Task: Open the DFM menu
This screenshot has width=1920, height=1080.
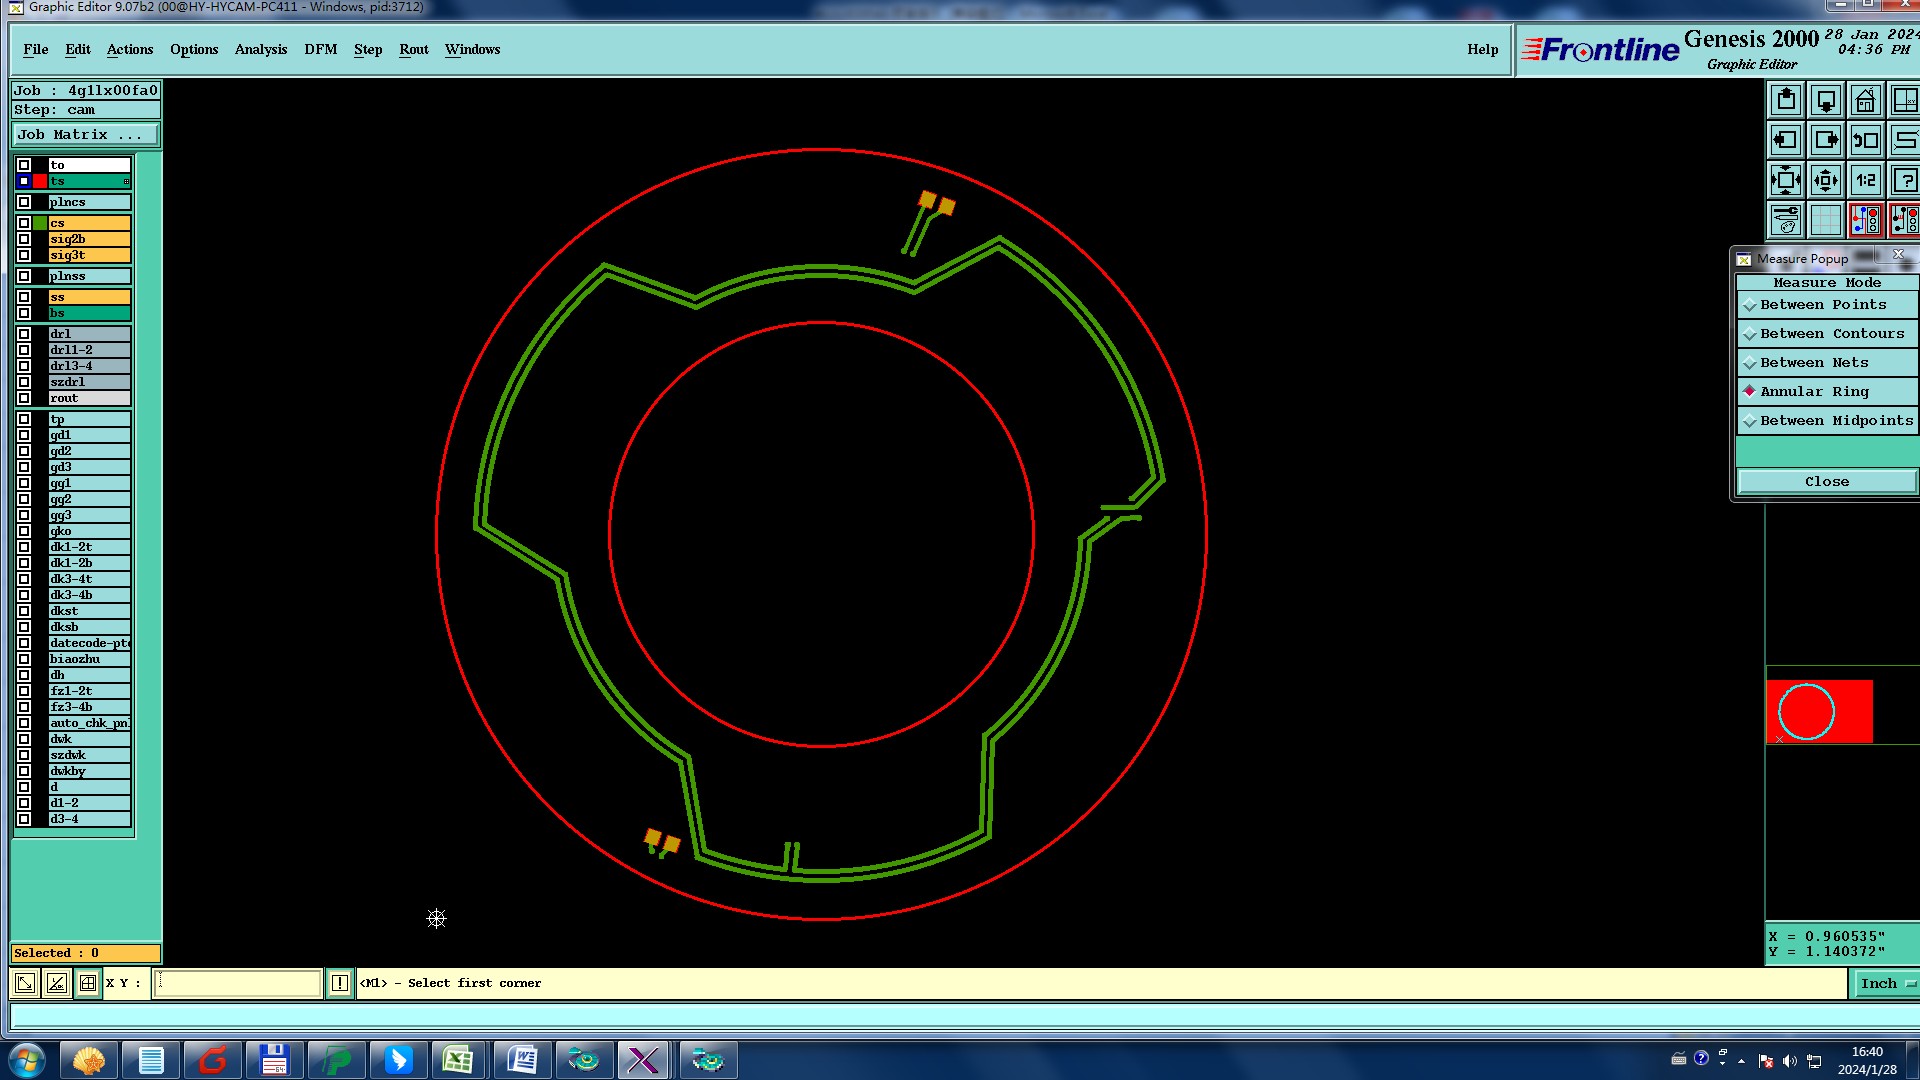Action: tap(320, 50)
